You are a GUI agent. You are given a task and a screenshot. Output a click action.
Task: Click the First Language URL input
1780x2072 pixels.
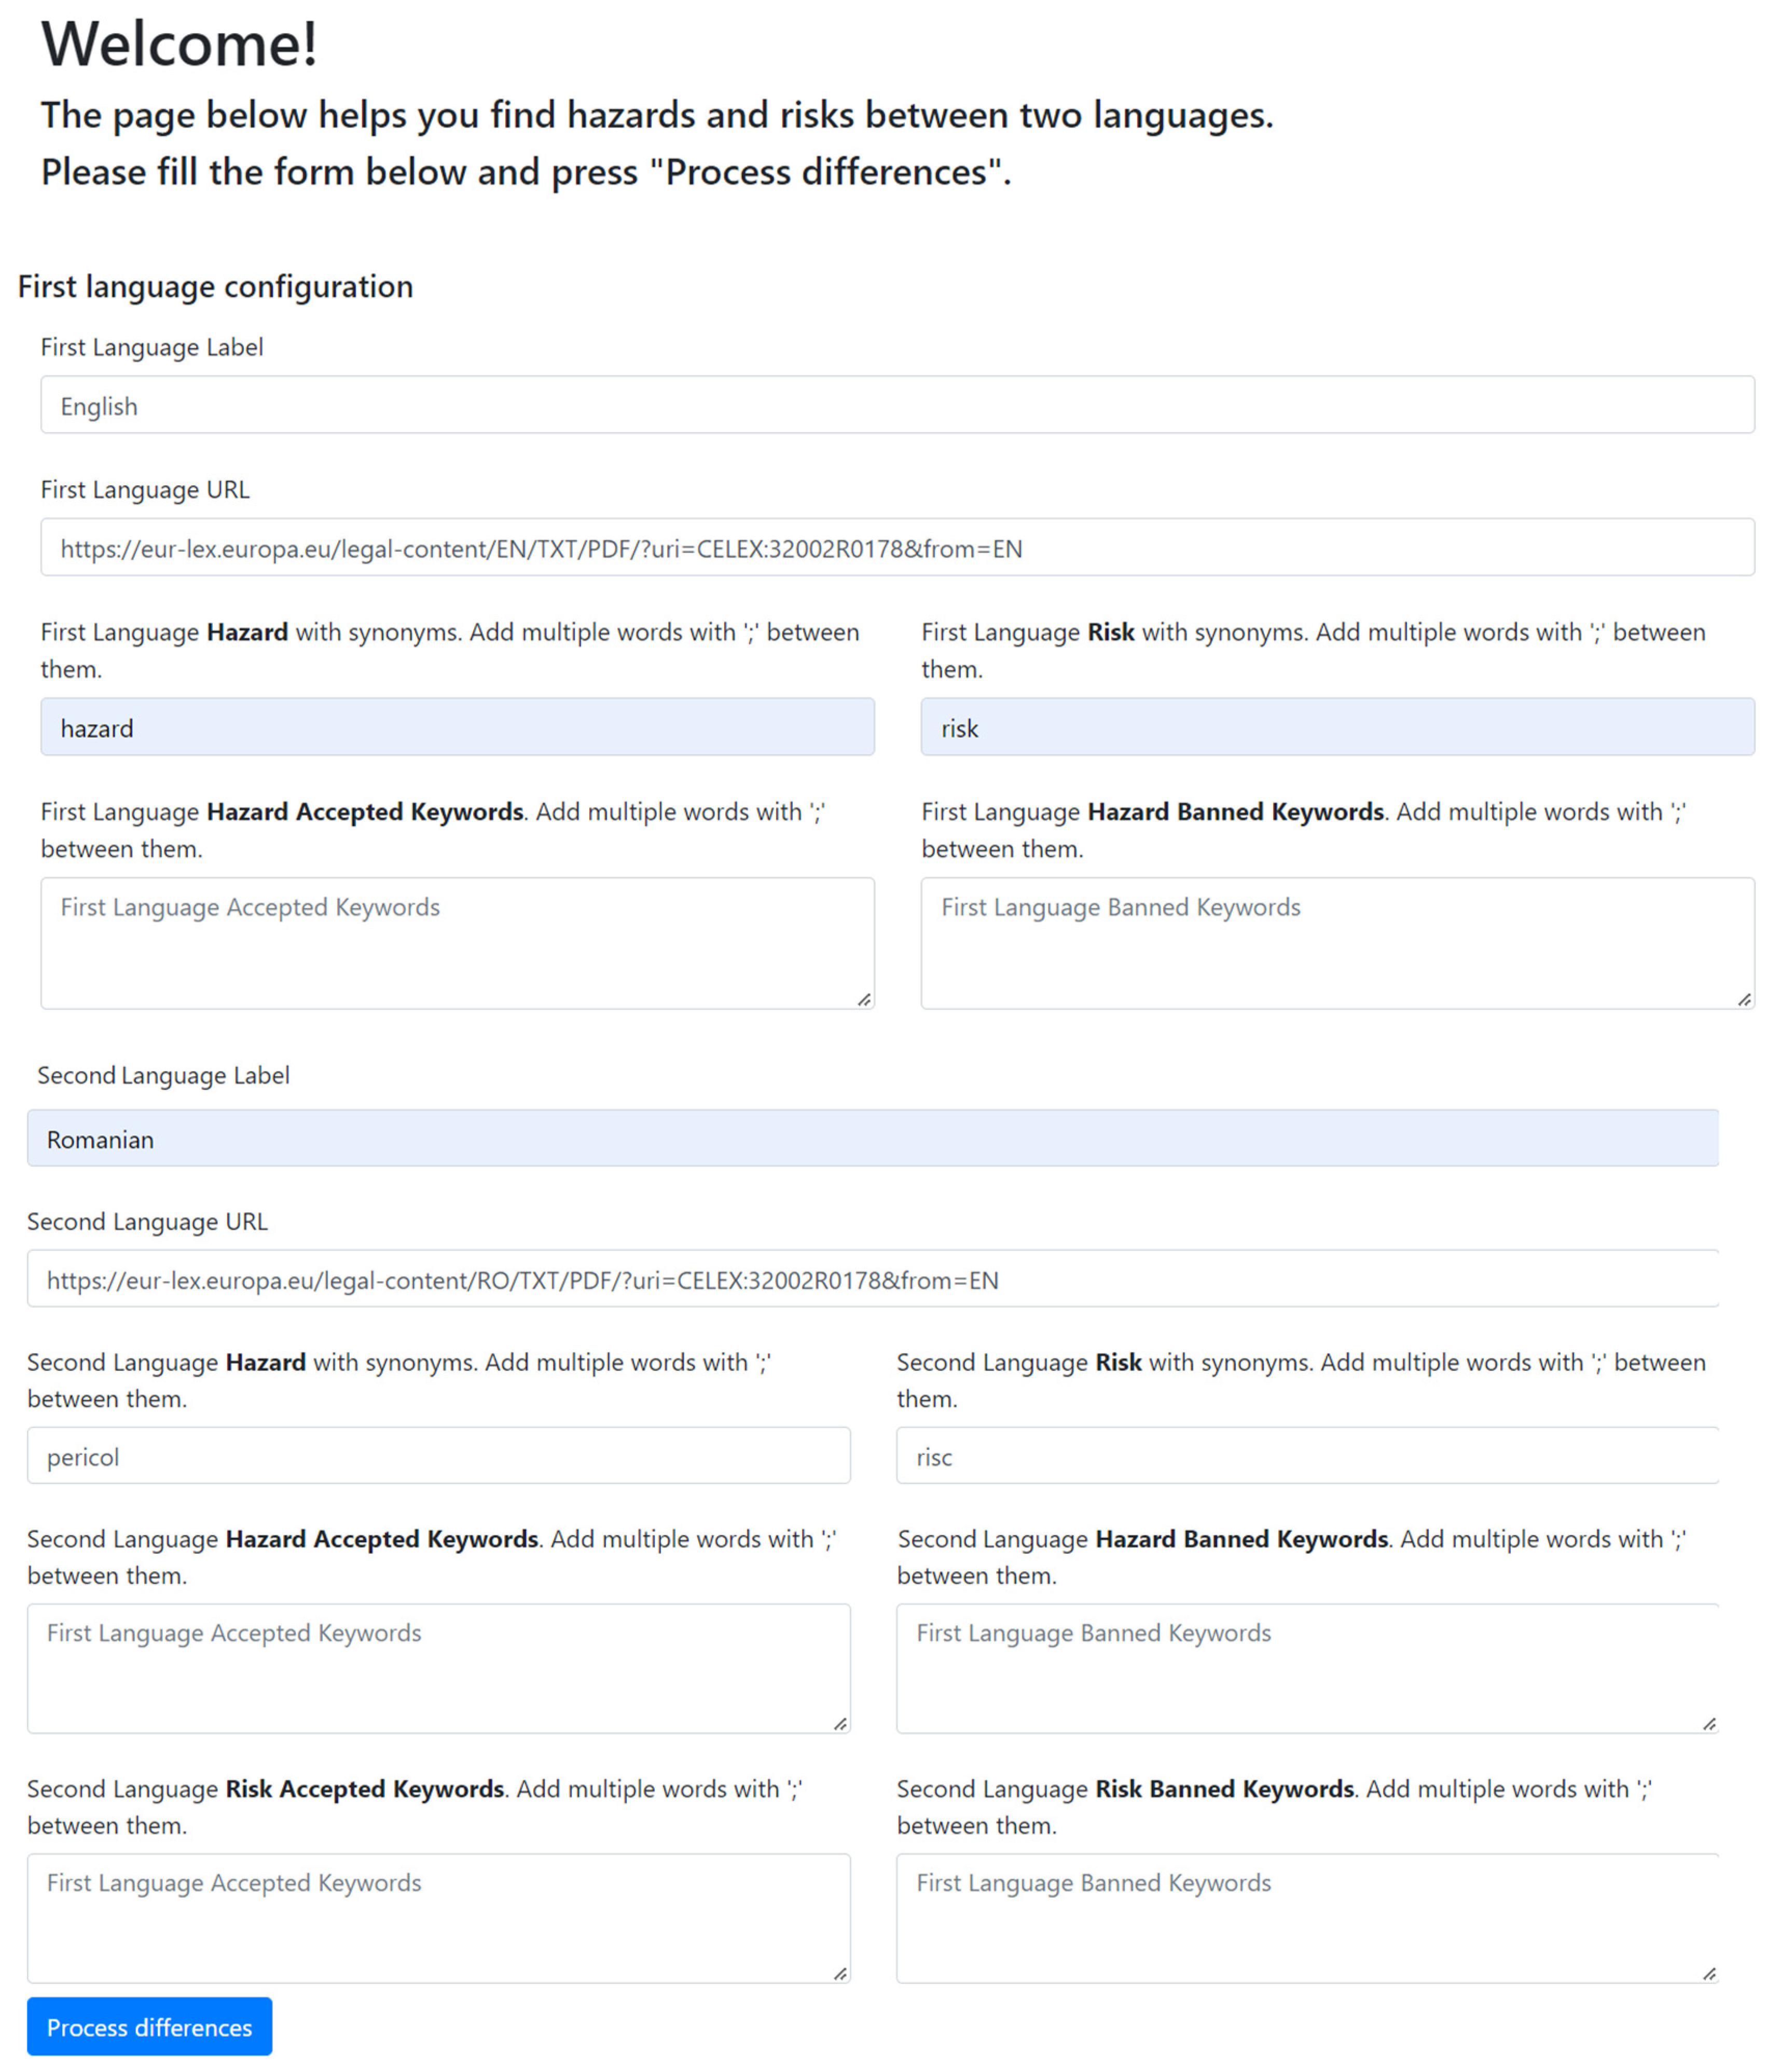pos(896,547)
